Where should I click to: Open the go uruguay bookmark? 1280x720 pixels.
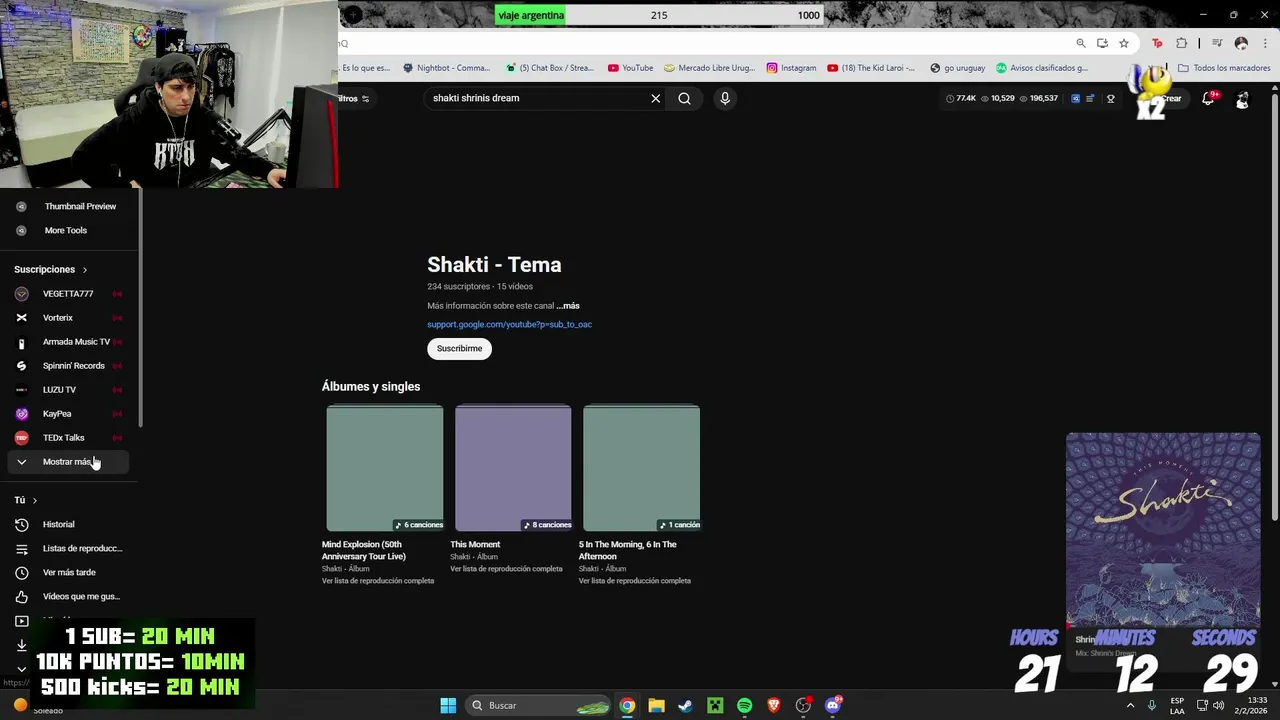tap(957, 68)
